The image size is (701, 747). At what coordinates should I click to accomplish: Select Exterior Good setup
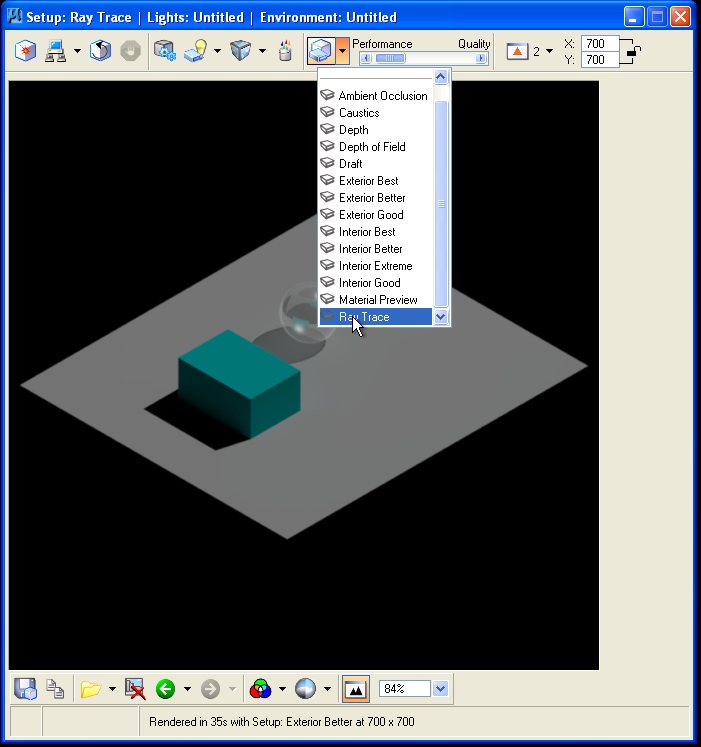[375, 215]
